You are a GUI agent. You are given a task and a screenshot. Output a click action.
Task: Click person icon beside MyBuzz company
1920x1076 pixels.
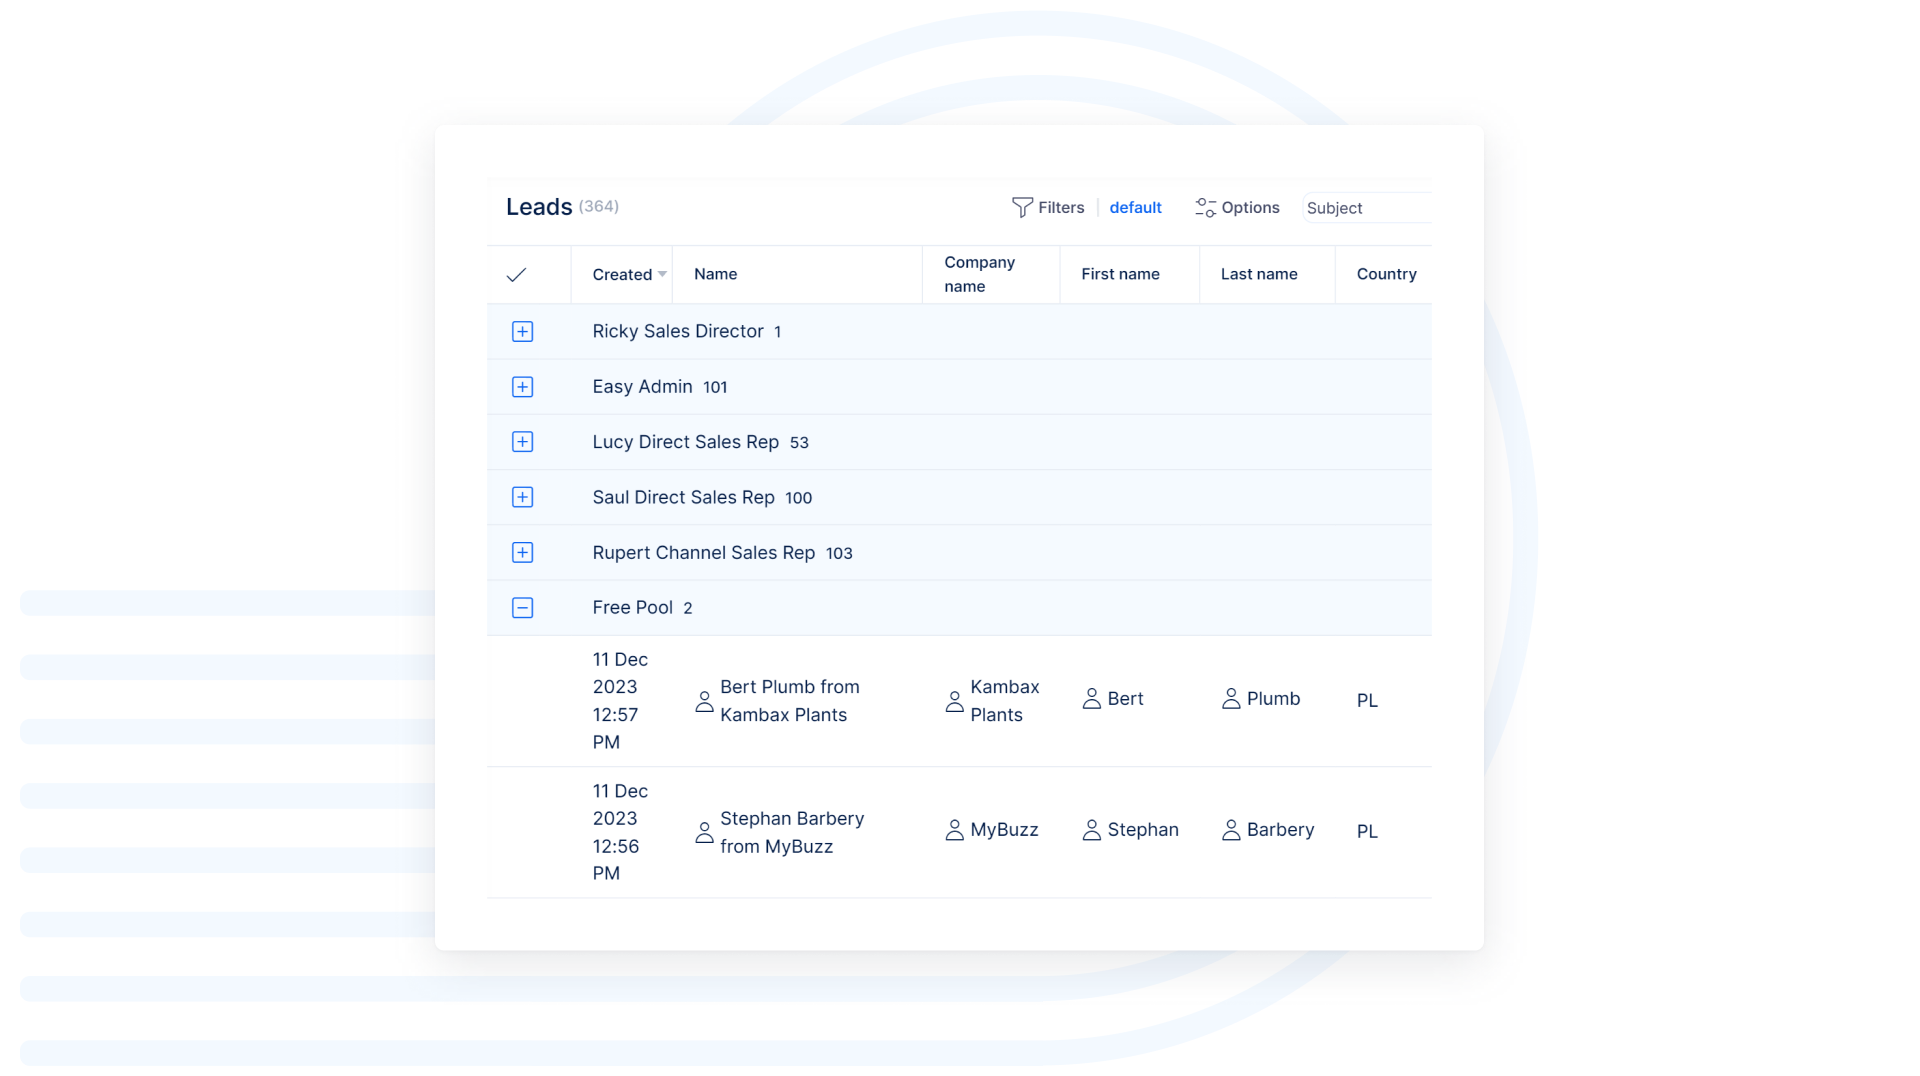(954, 830)
